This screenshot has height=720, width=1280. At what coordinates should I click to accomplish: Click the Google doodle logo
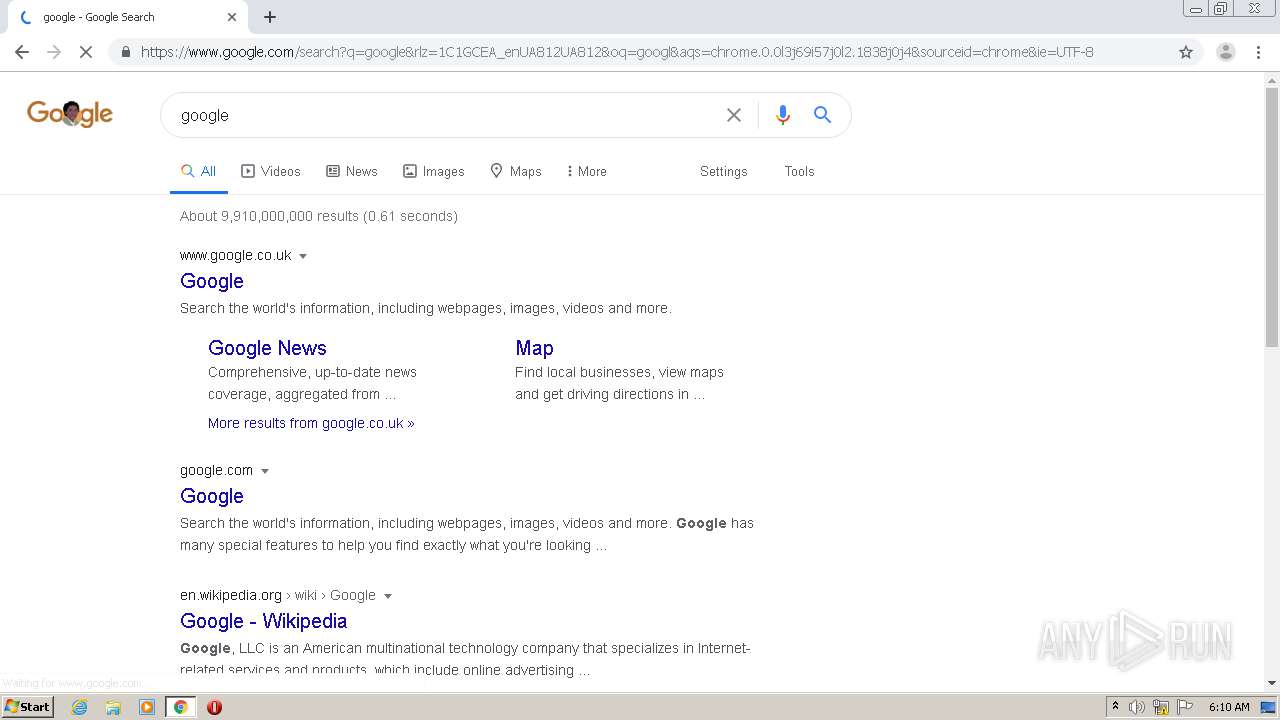70,113
